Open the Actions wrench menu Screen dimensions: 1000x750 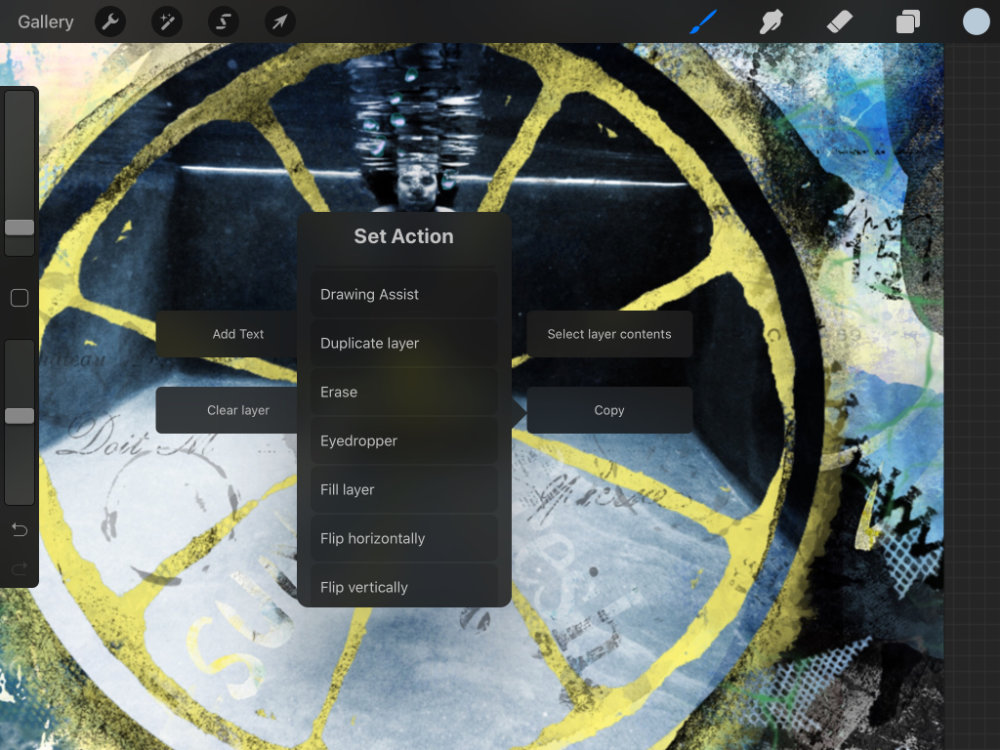110,22
